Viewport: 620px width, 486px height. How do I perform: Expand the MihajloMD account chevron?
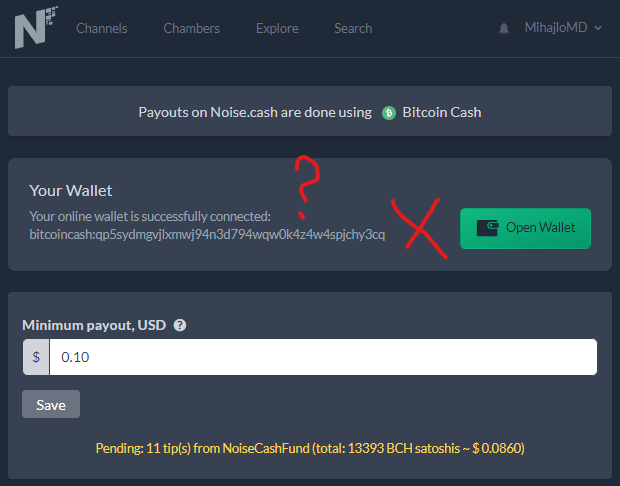pos(598,28)
